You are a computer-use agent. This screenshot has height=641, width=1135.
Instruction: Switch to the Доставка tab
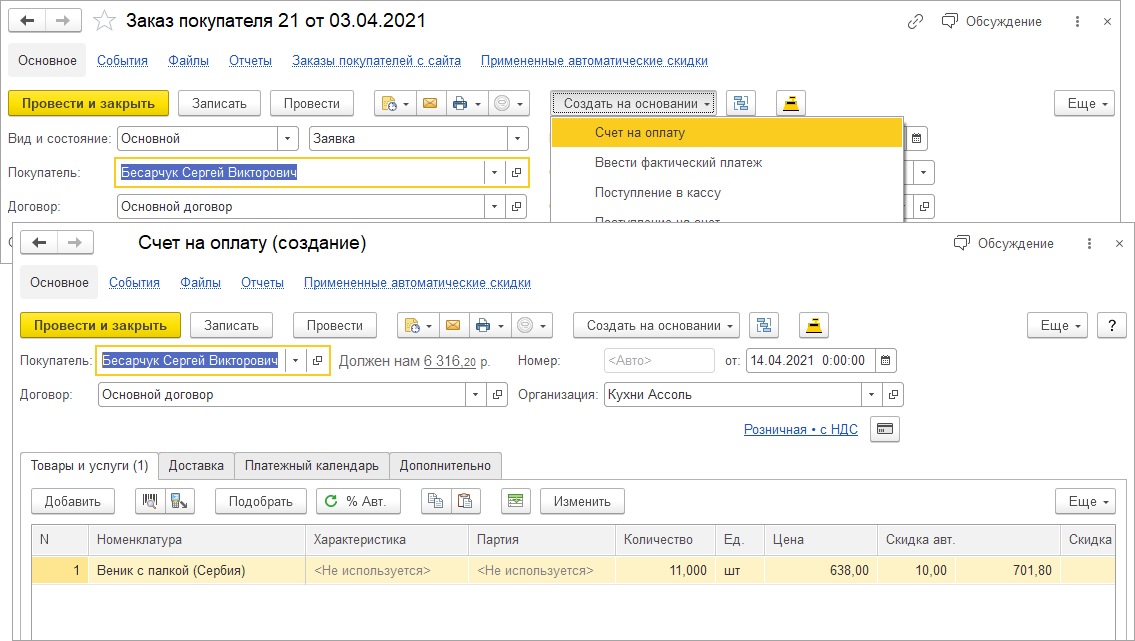(x=196, y=465)
